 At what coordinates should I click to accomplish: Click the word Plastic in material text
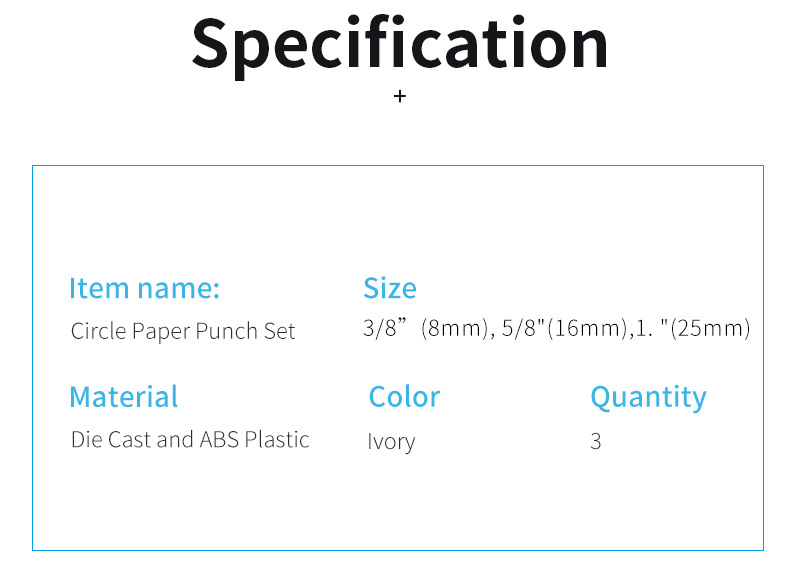point(277,440)
